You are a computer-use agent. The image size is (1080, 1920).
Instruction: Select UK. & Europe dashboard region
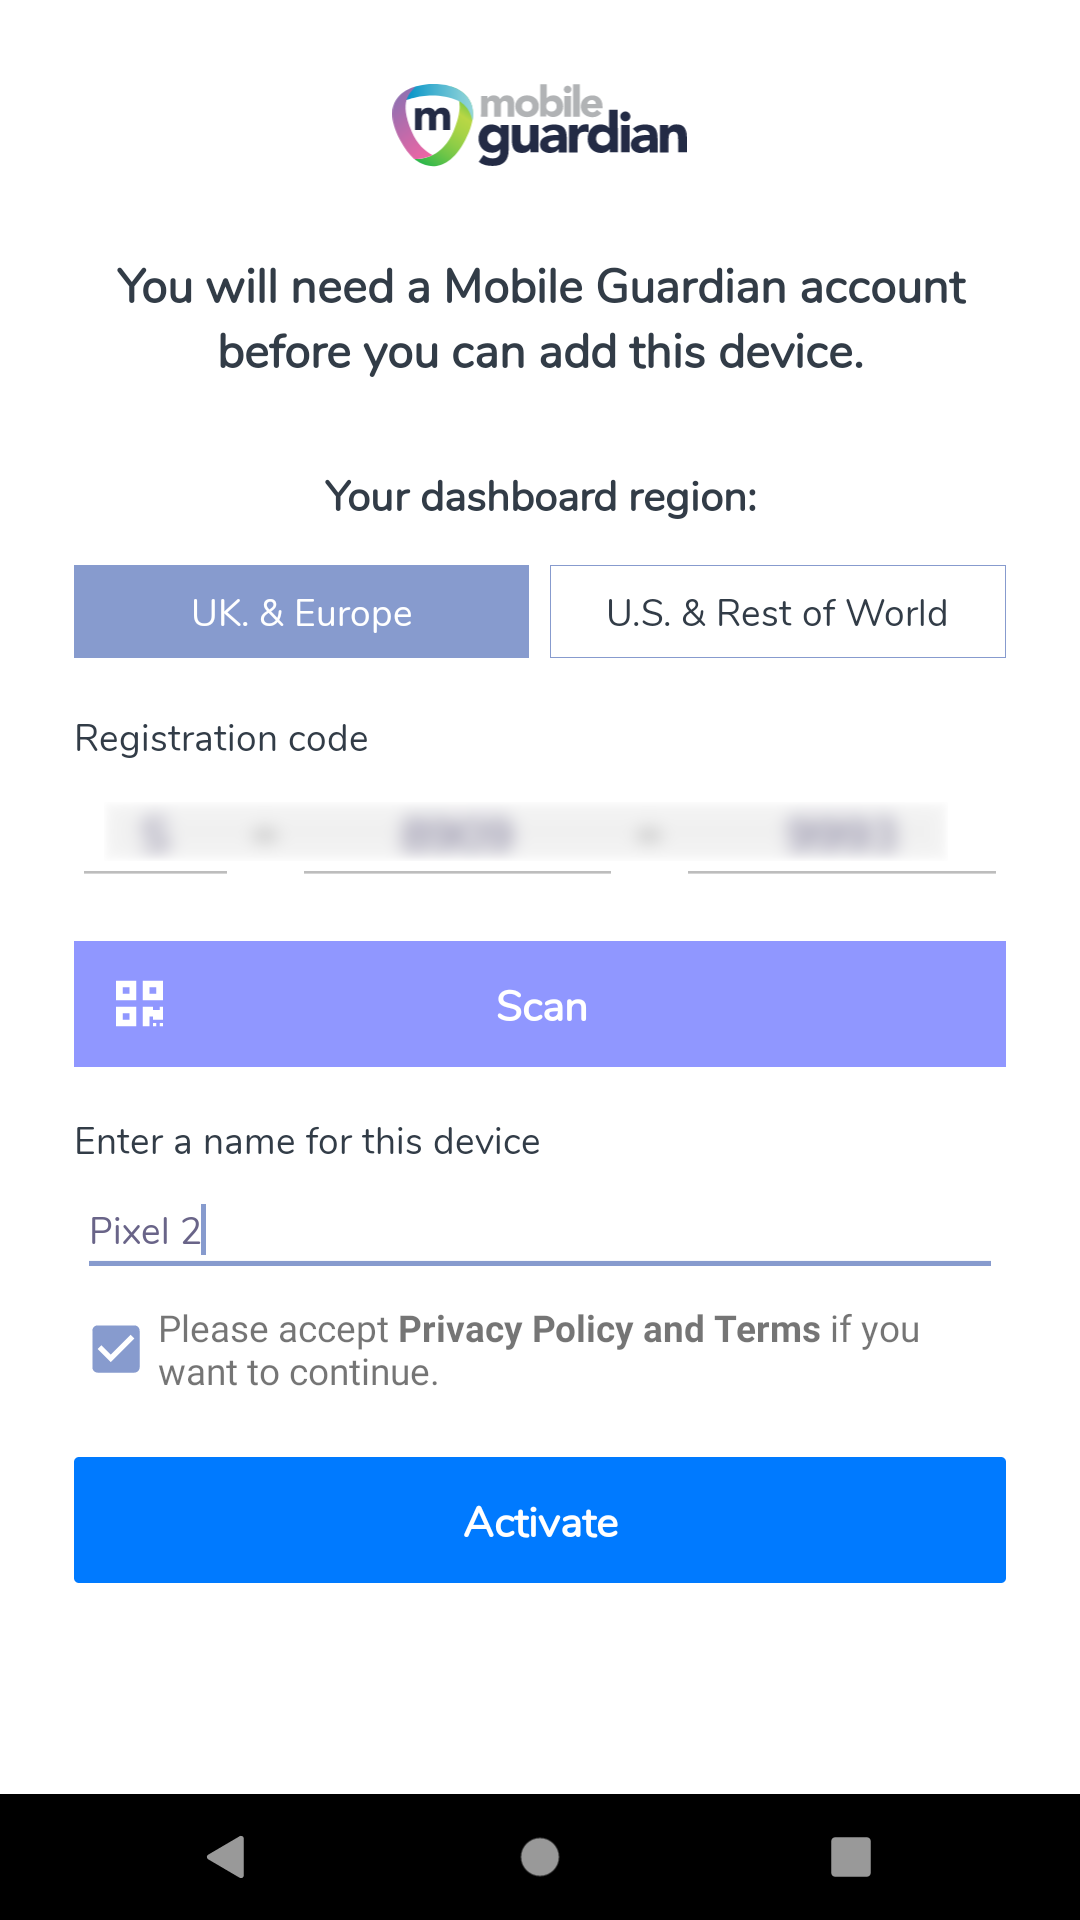coord(301,612)
